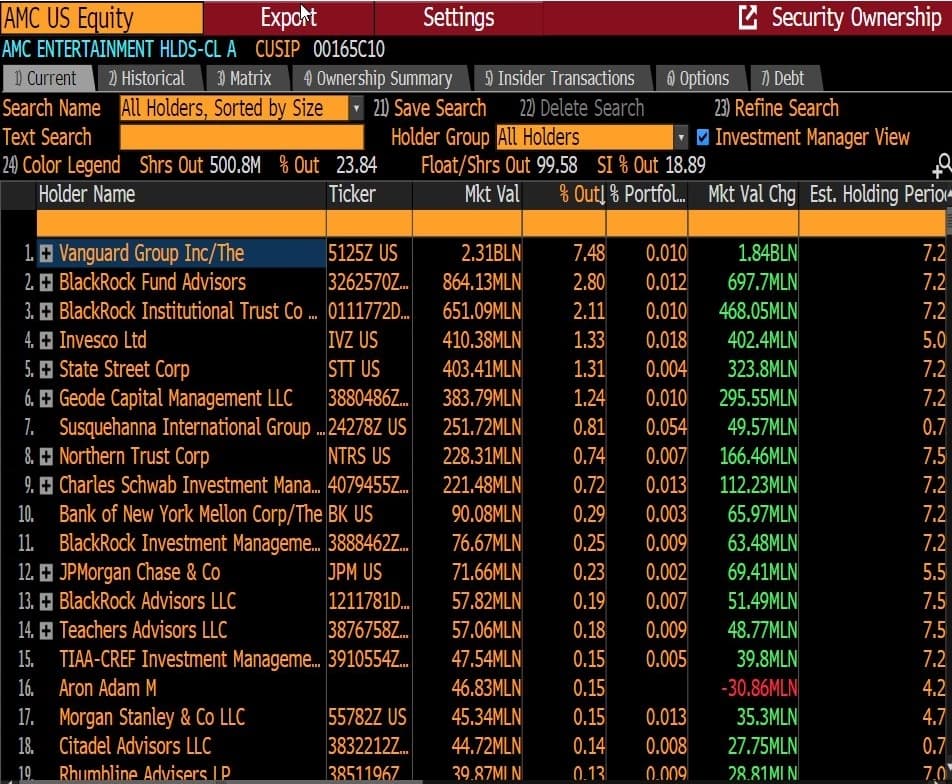The height and width of the screenshot is (784, 952).
Task: Sort by the % Portfolio column header
Action: pos(647,194)
